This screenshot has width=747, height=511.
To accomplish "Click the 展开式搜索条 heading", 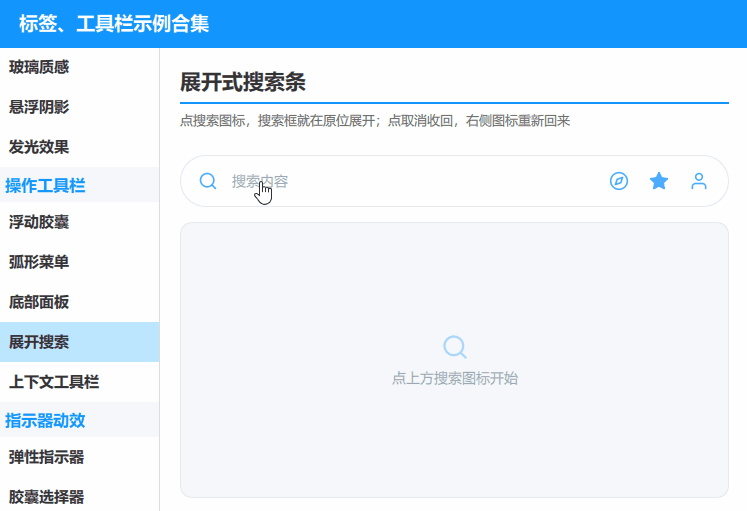I will click(242, 82).
